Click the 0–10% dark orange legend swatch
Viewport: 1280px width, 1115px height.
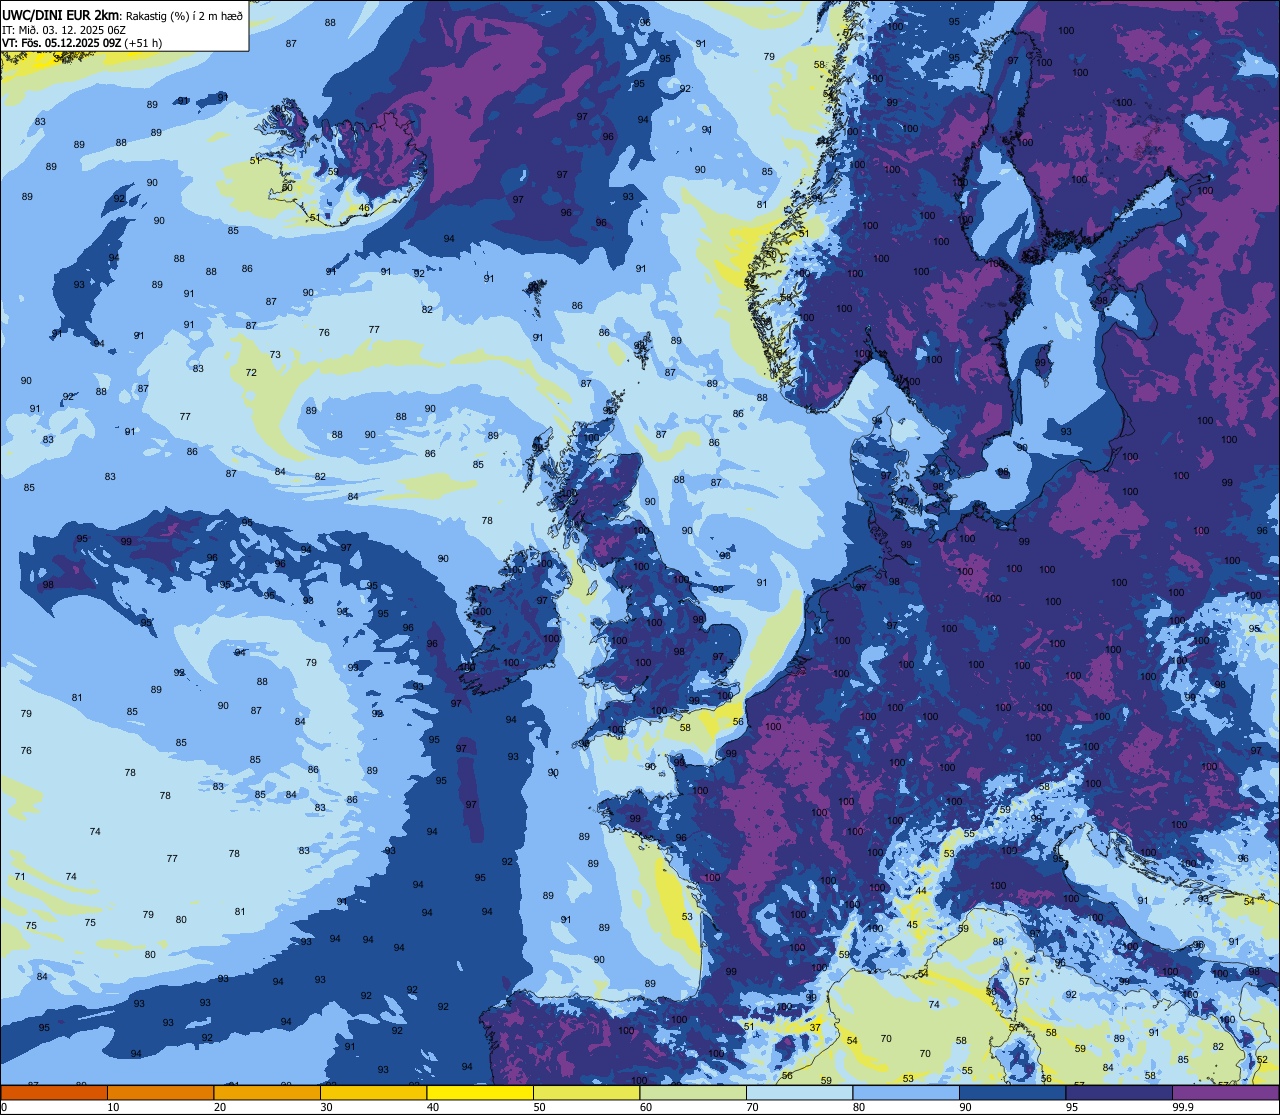coord(54,1092)
